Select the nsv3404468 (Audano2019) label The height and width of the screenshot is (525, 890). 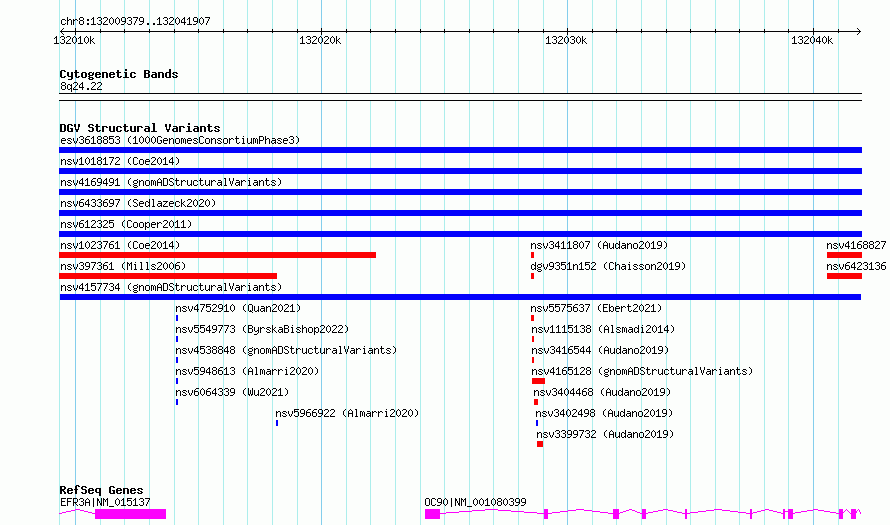point(602,392)
